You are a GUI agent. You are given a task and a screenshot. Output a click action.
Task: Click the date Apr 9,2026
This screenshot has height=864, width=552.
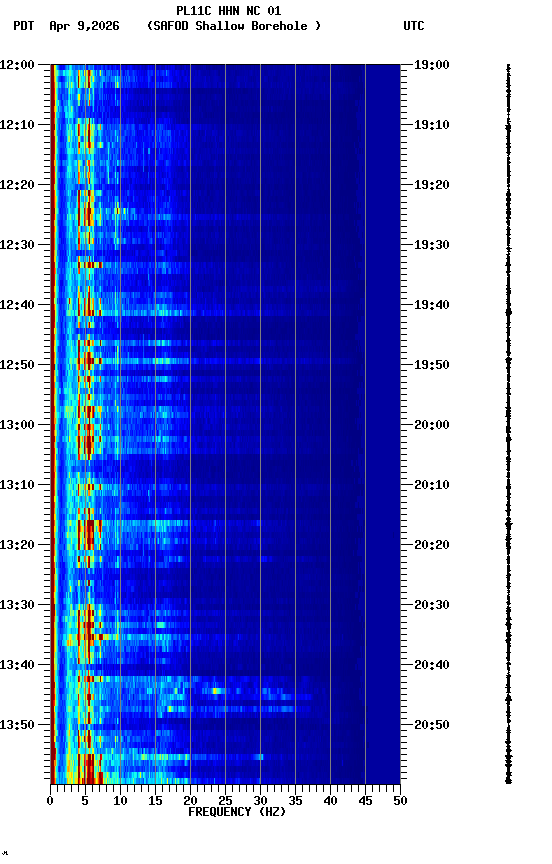coord(84,26)
